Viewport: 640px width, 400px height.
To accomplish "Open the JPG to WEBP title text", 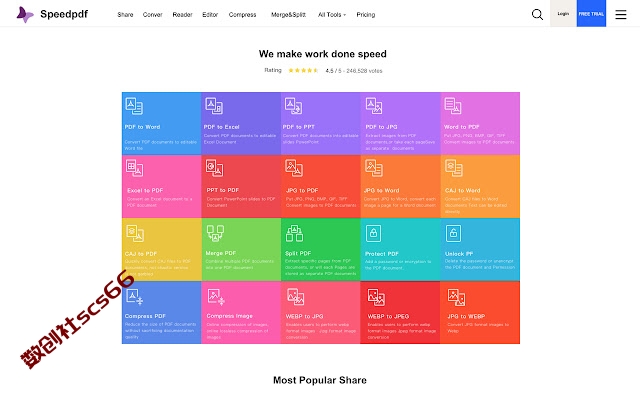I will [466, 316].
